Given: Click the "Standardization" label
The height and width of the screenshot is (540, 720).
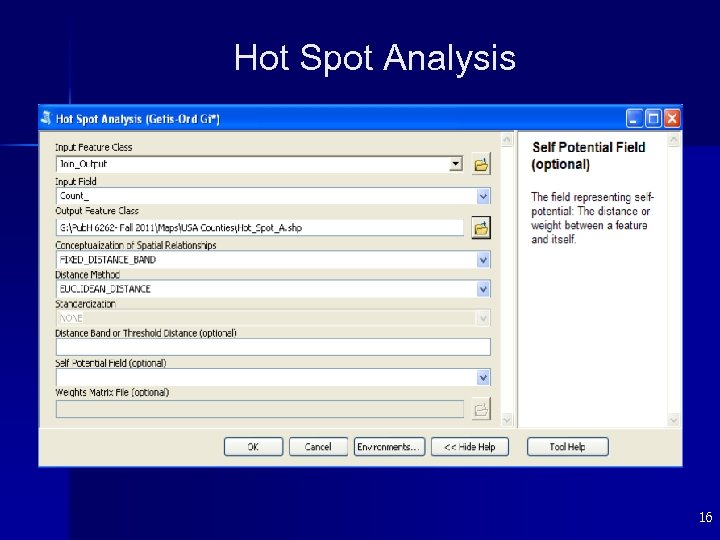Looking at the screenshot, I should [85, 304].
